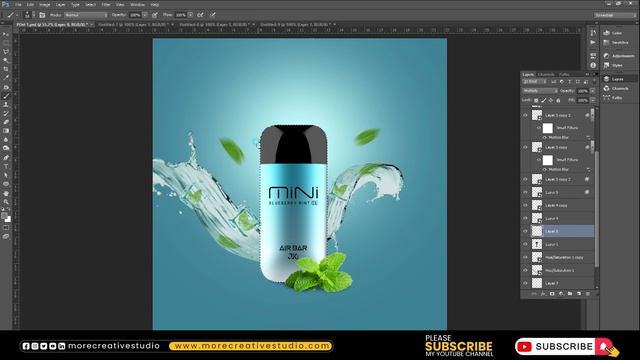Select the Dodge tool
Screen dimensions: 640x360
coord(6,148)
